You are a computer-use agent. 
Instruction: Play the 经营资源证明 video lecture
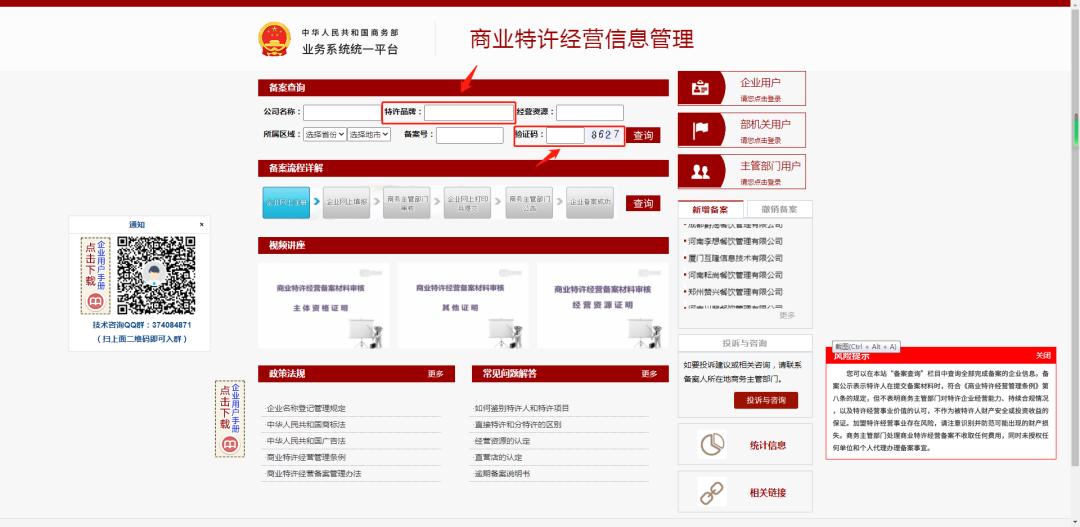603,306
